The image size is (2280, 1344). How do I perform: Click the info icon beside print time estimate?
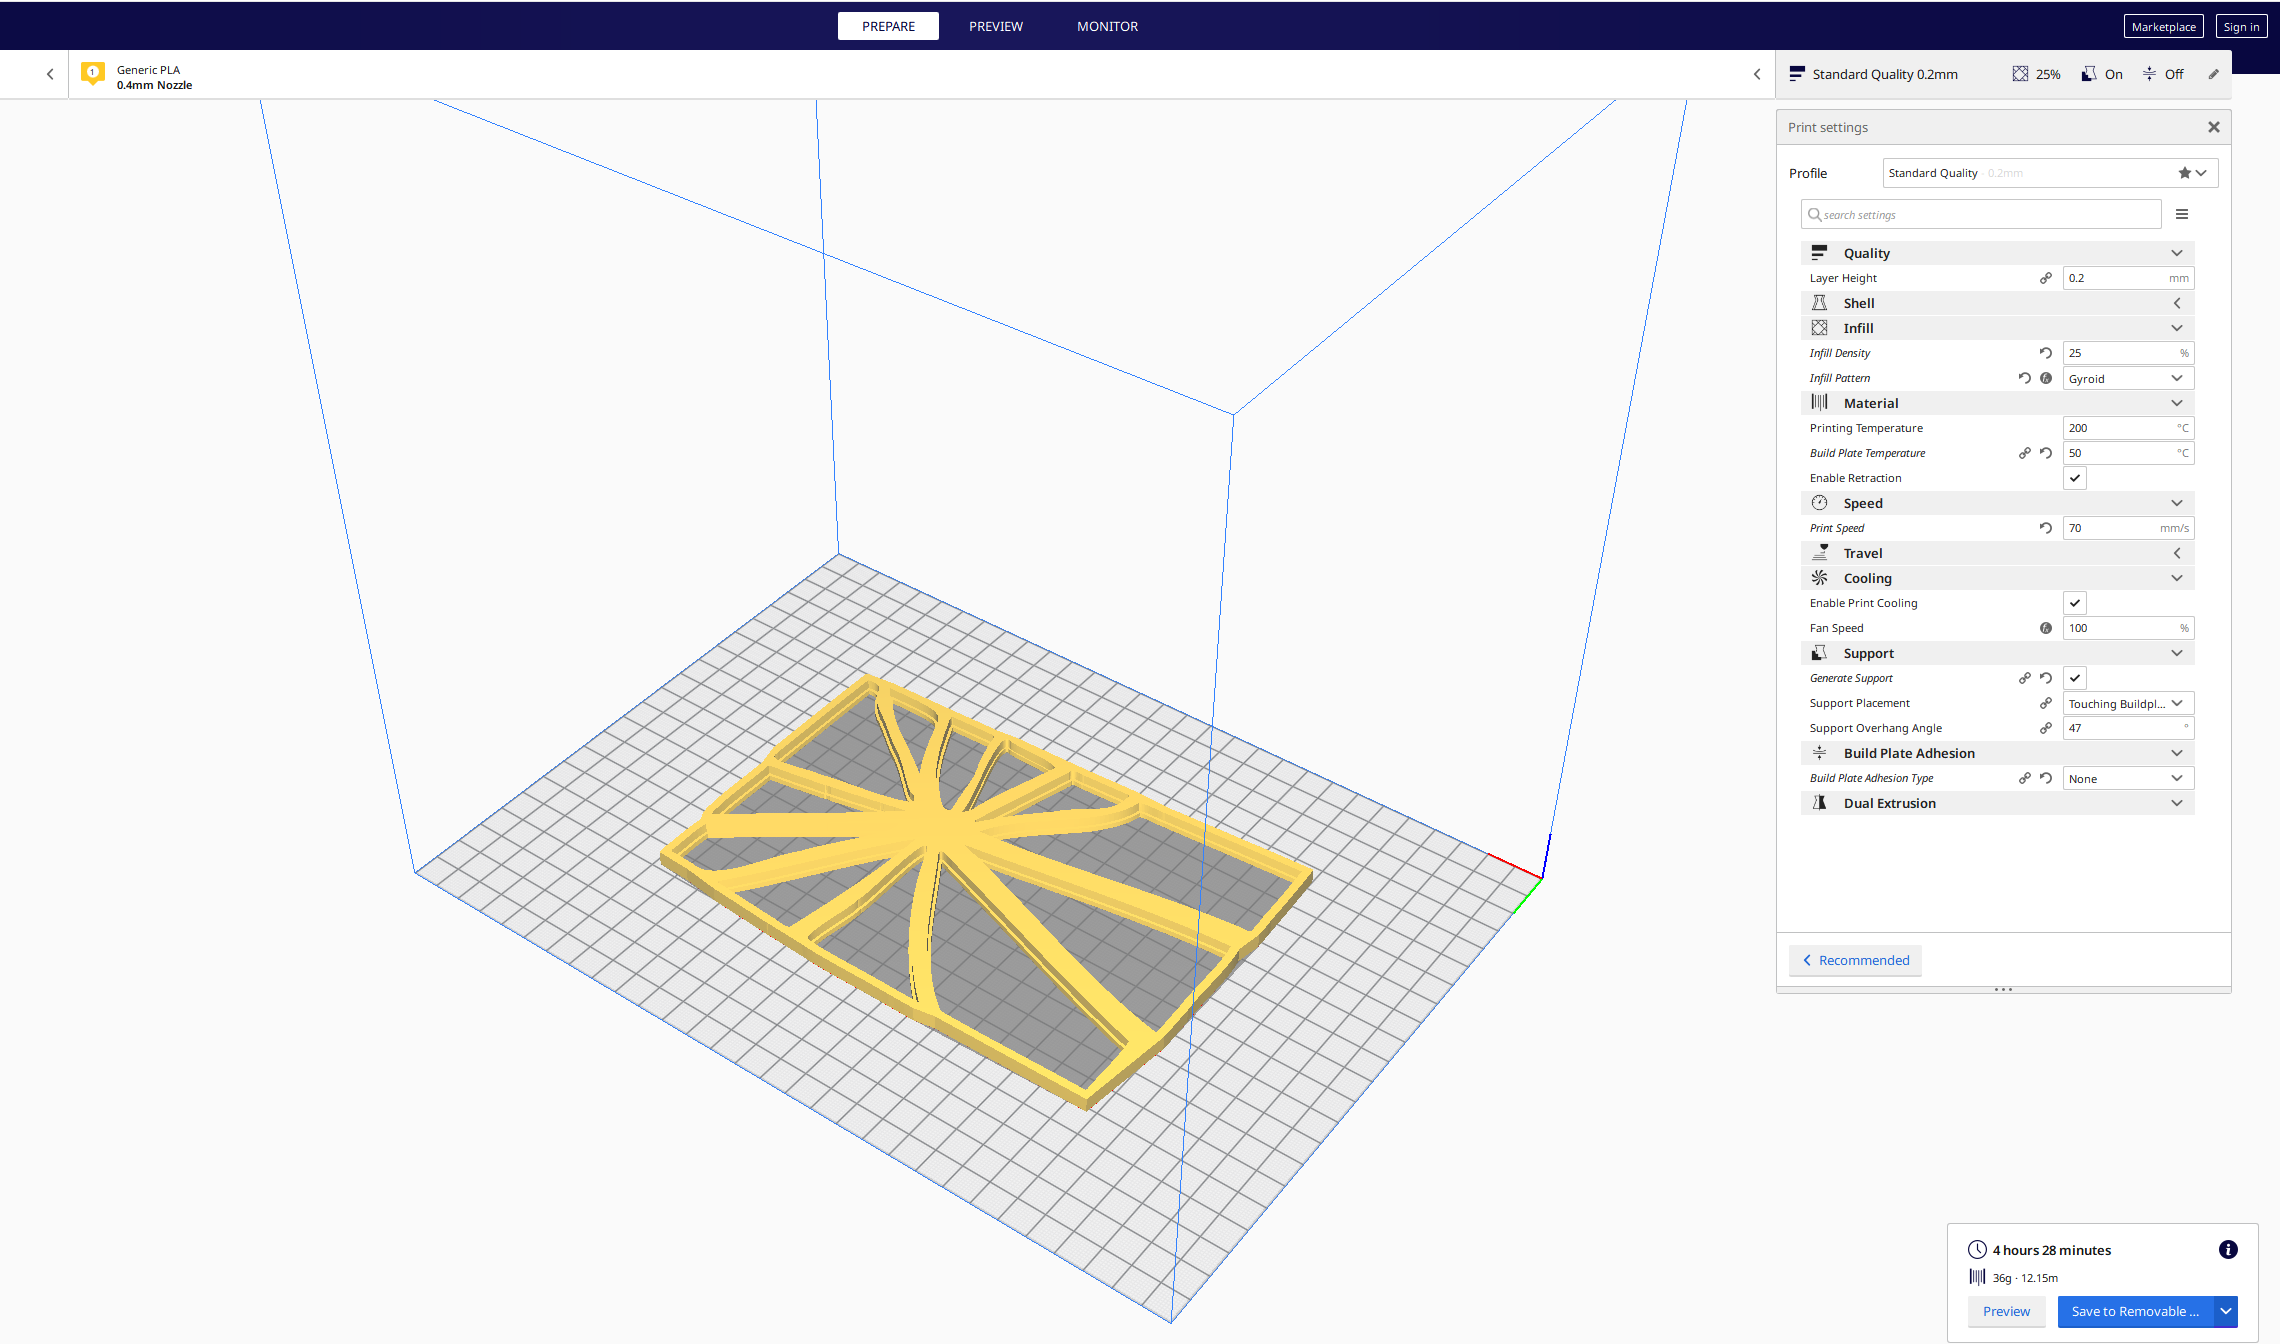(x=2228, y=1249)
